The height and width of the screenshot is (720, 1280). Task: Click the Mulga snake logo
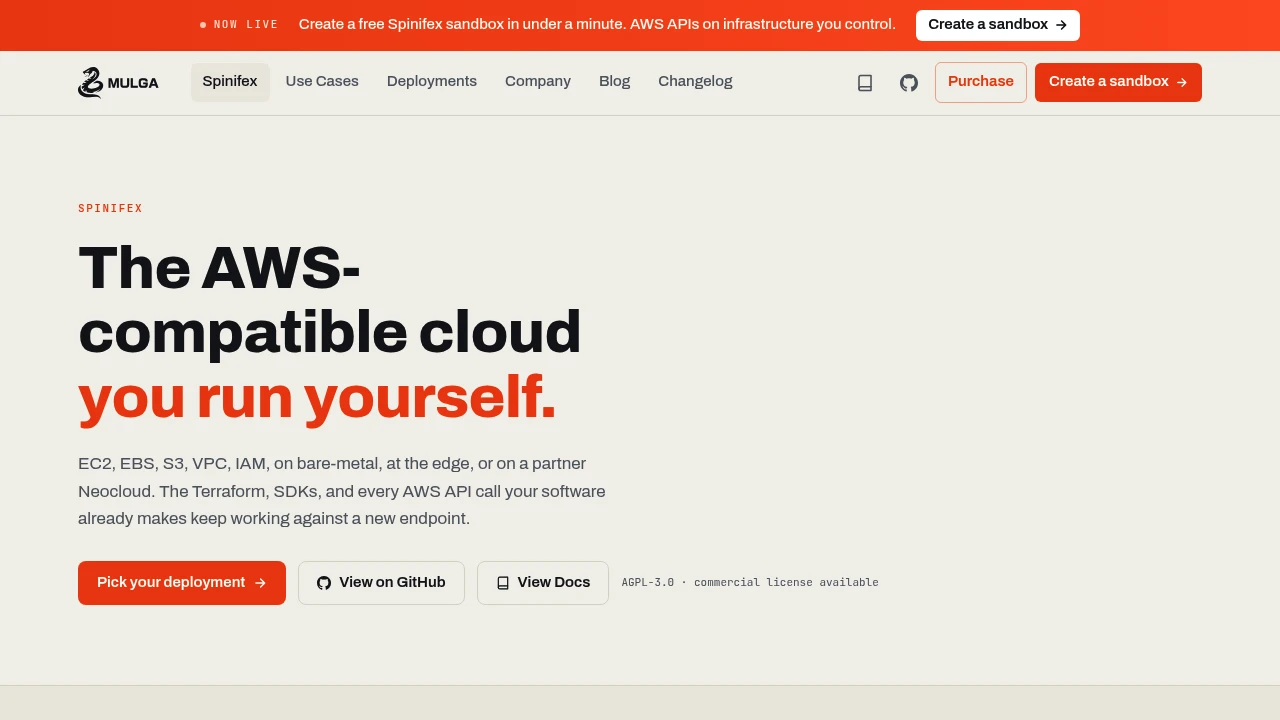[x=90, y=82]
